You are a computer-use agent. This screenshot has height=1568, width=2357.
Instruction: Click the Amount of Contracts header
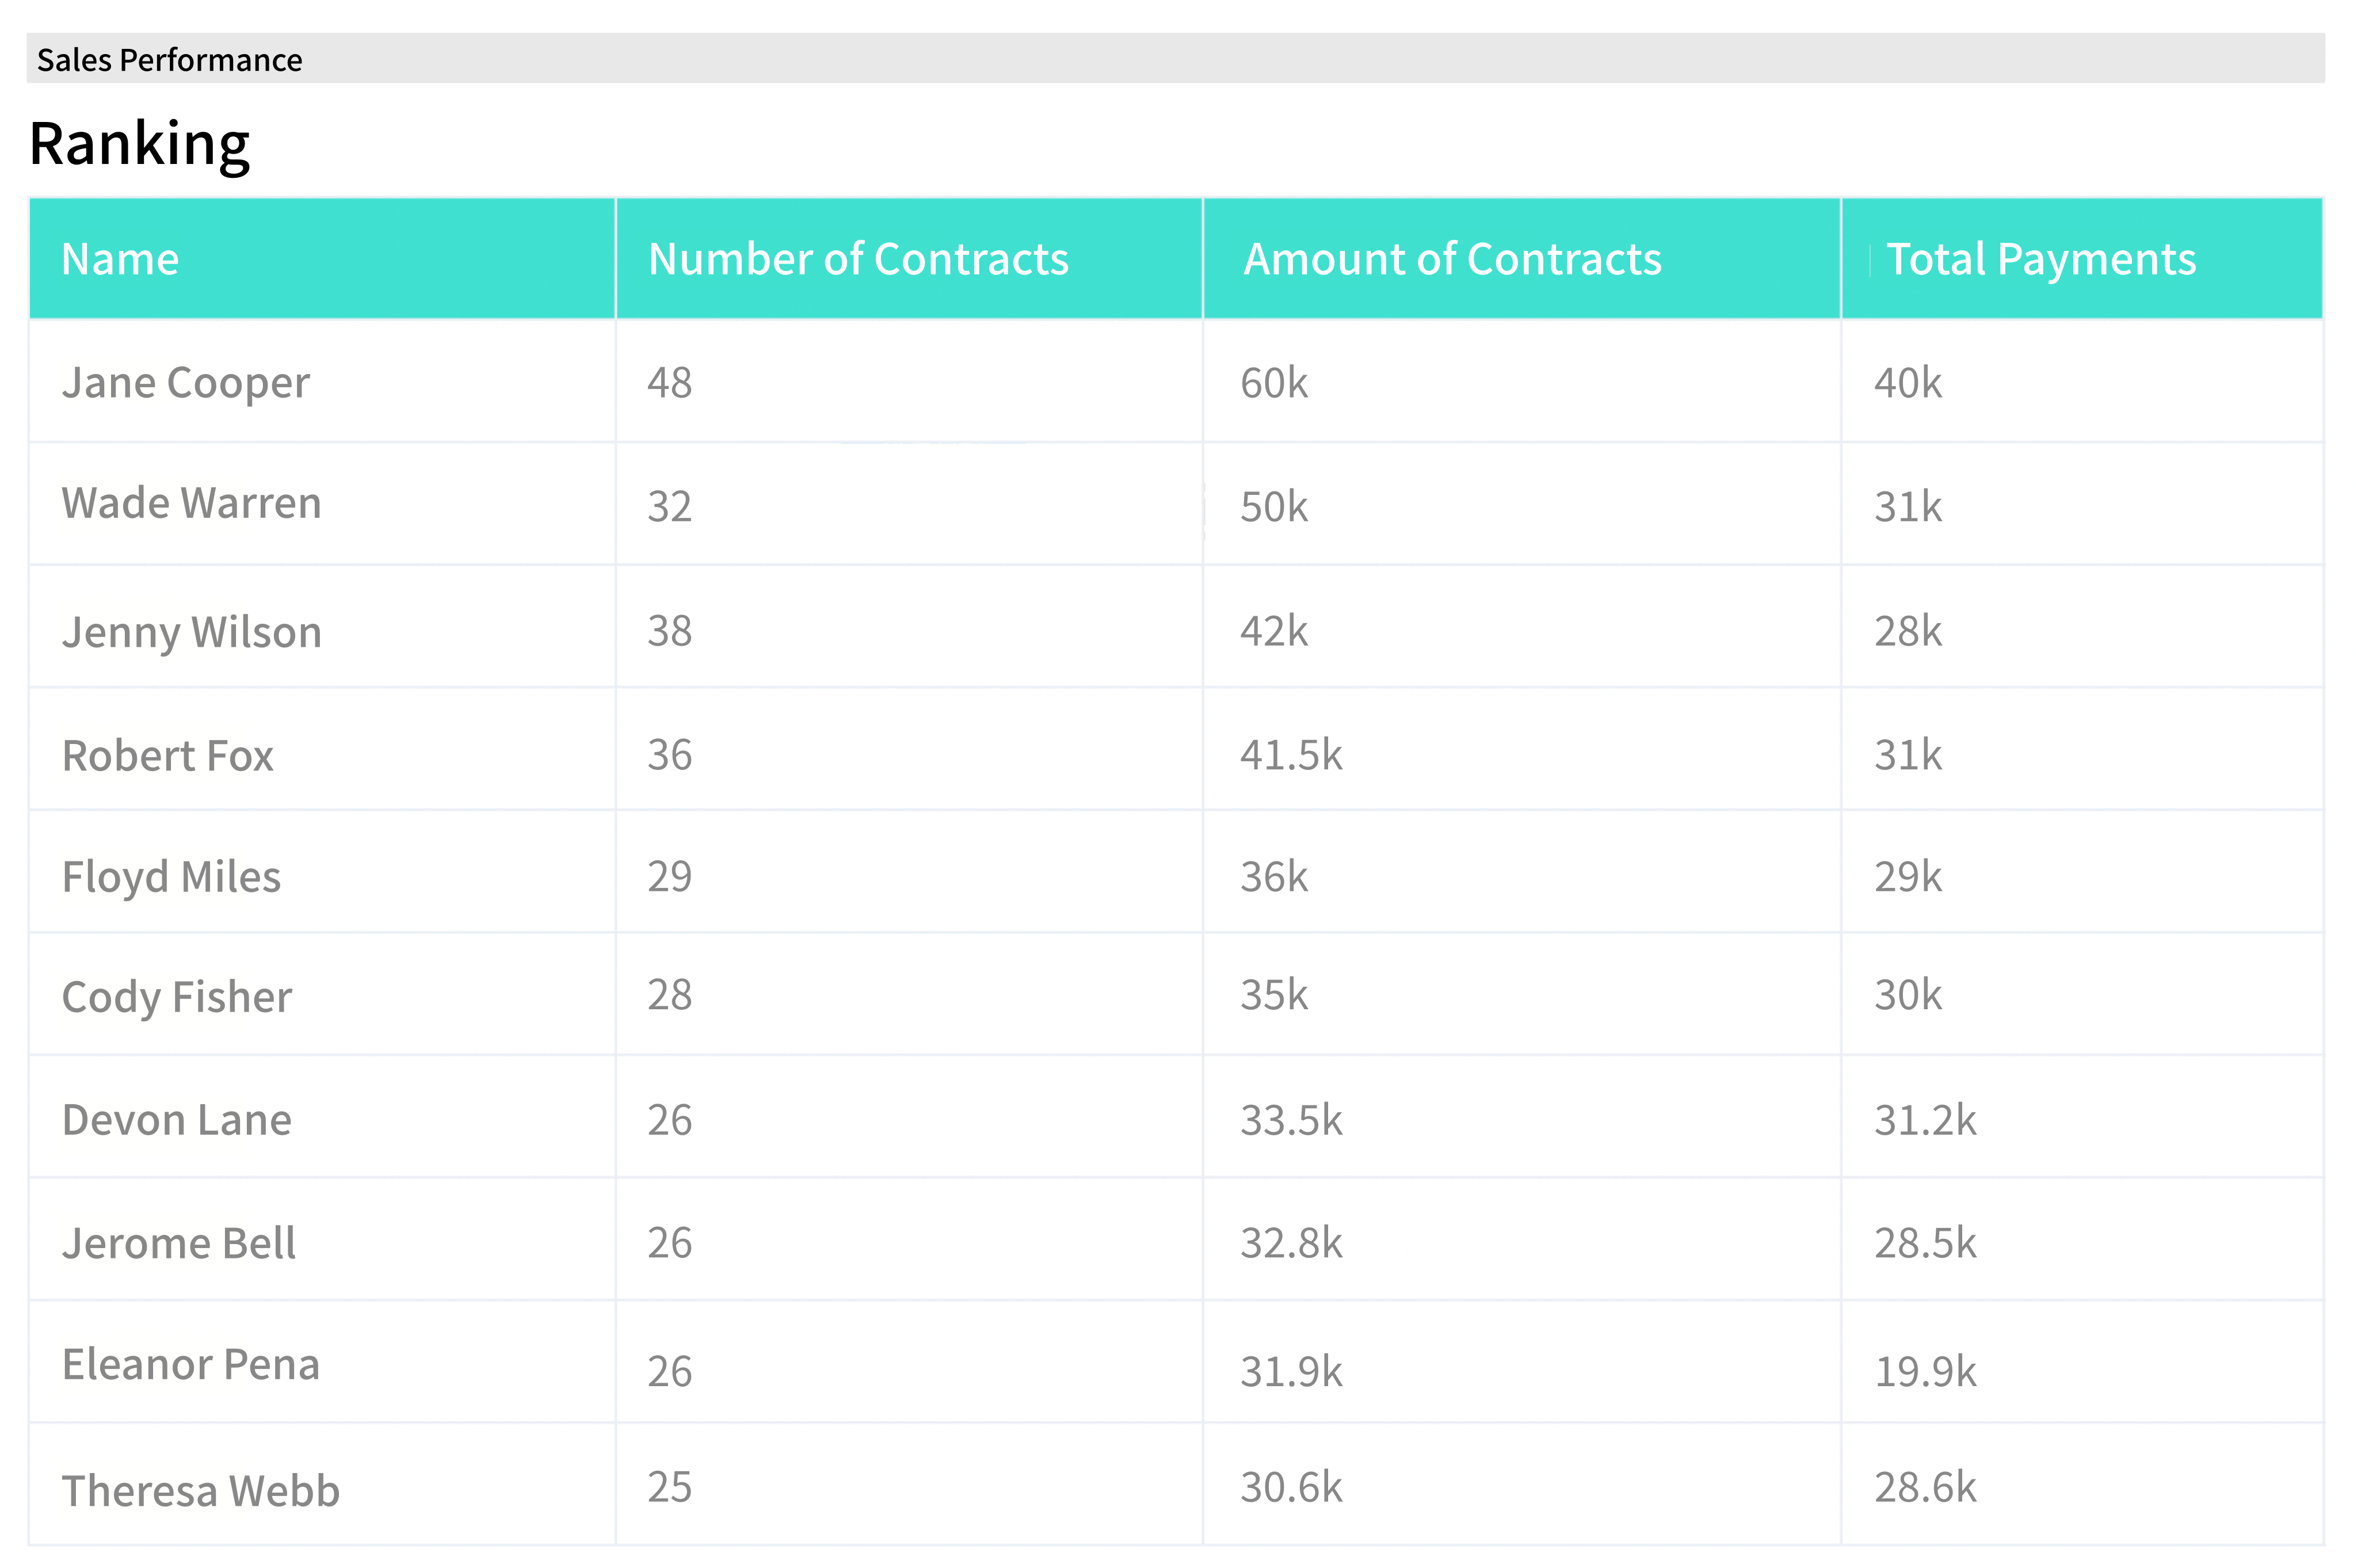coord(1452,259)
